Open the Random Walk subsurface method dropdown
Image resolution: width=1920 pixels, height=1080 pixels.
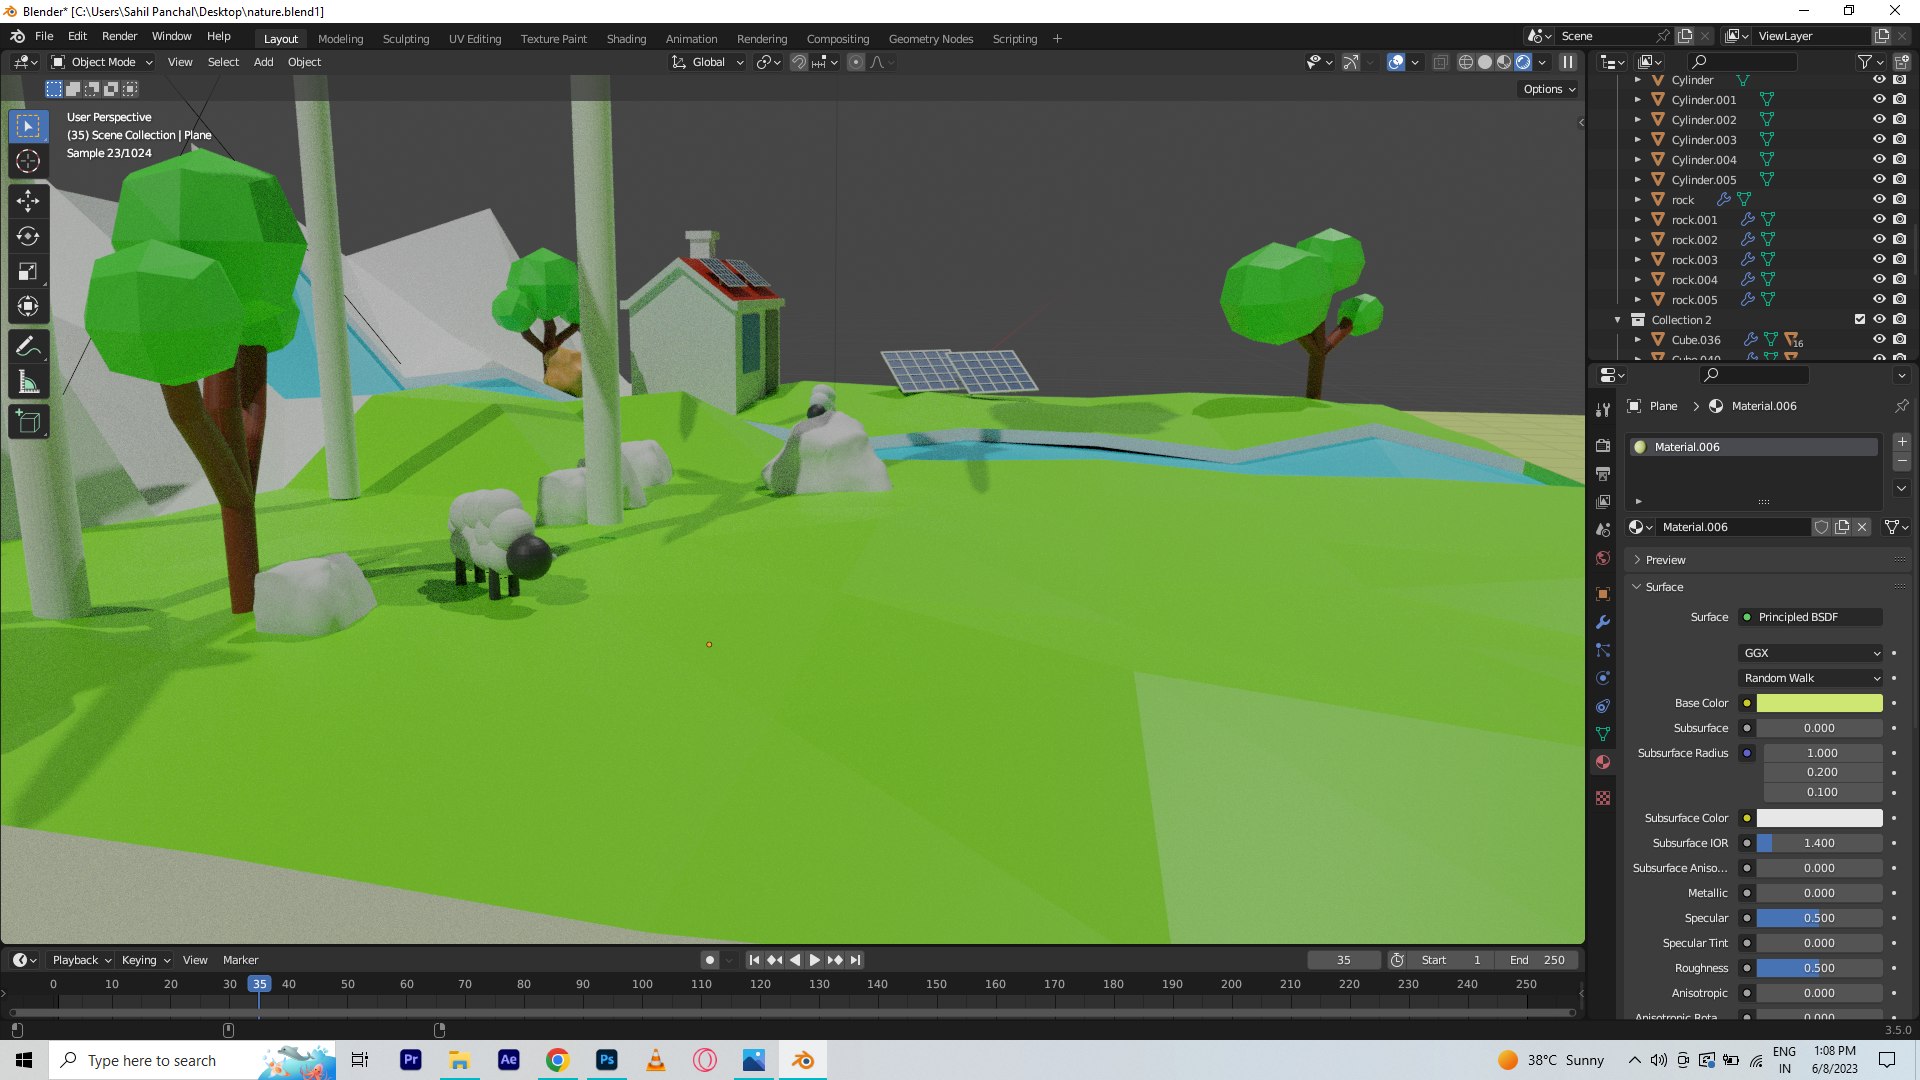point(1811,678)
